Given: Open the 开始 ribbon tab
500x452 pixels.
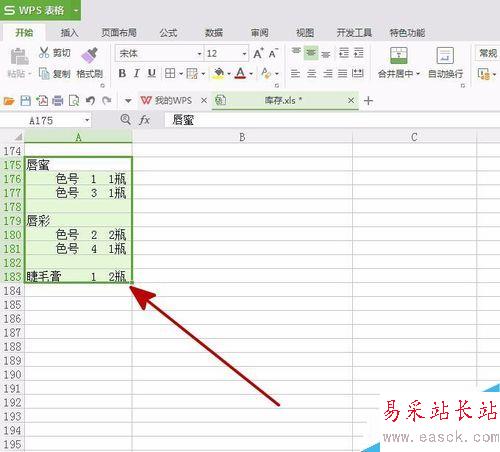Looking at the screenshot, I should tap(24, 32).
